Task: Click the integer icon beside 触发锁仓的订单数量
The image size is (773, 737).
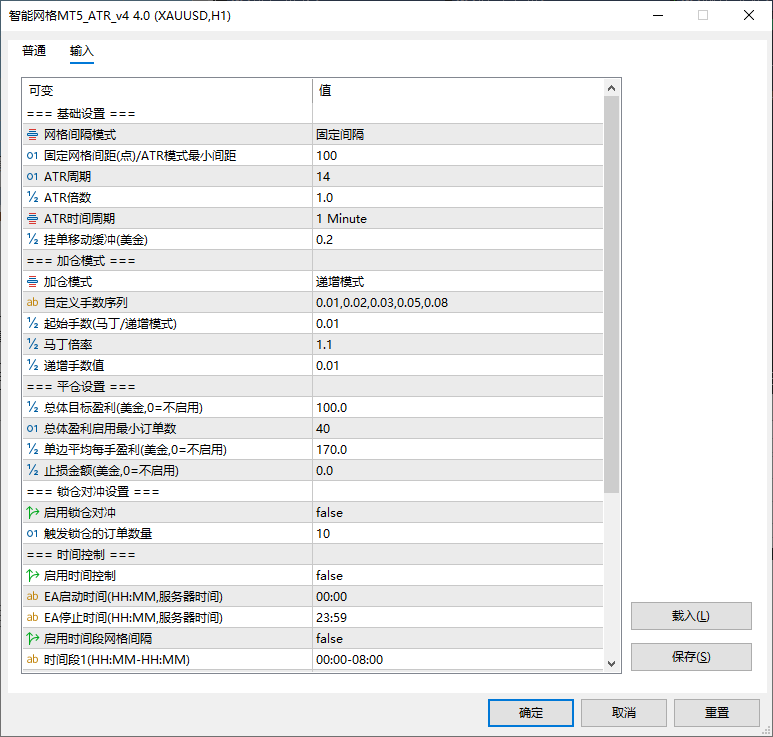Action: pyautogui.click(x=33, y=533)
